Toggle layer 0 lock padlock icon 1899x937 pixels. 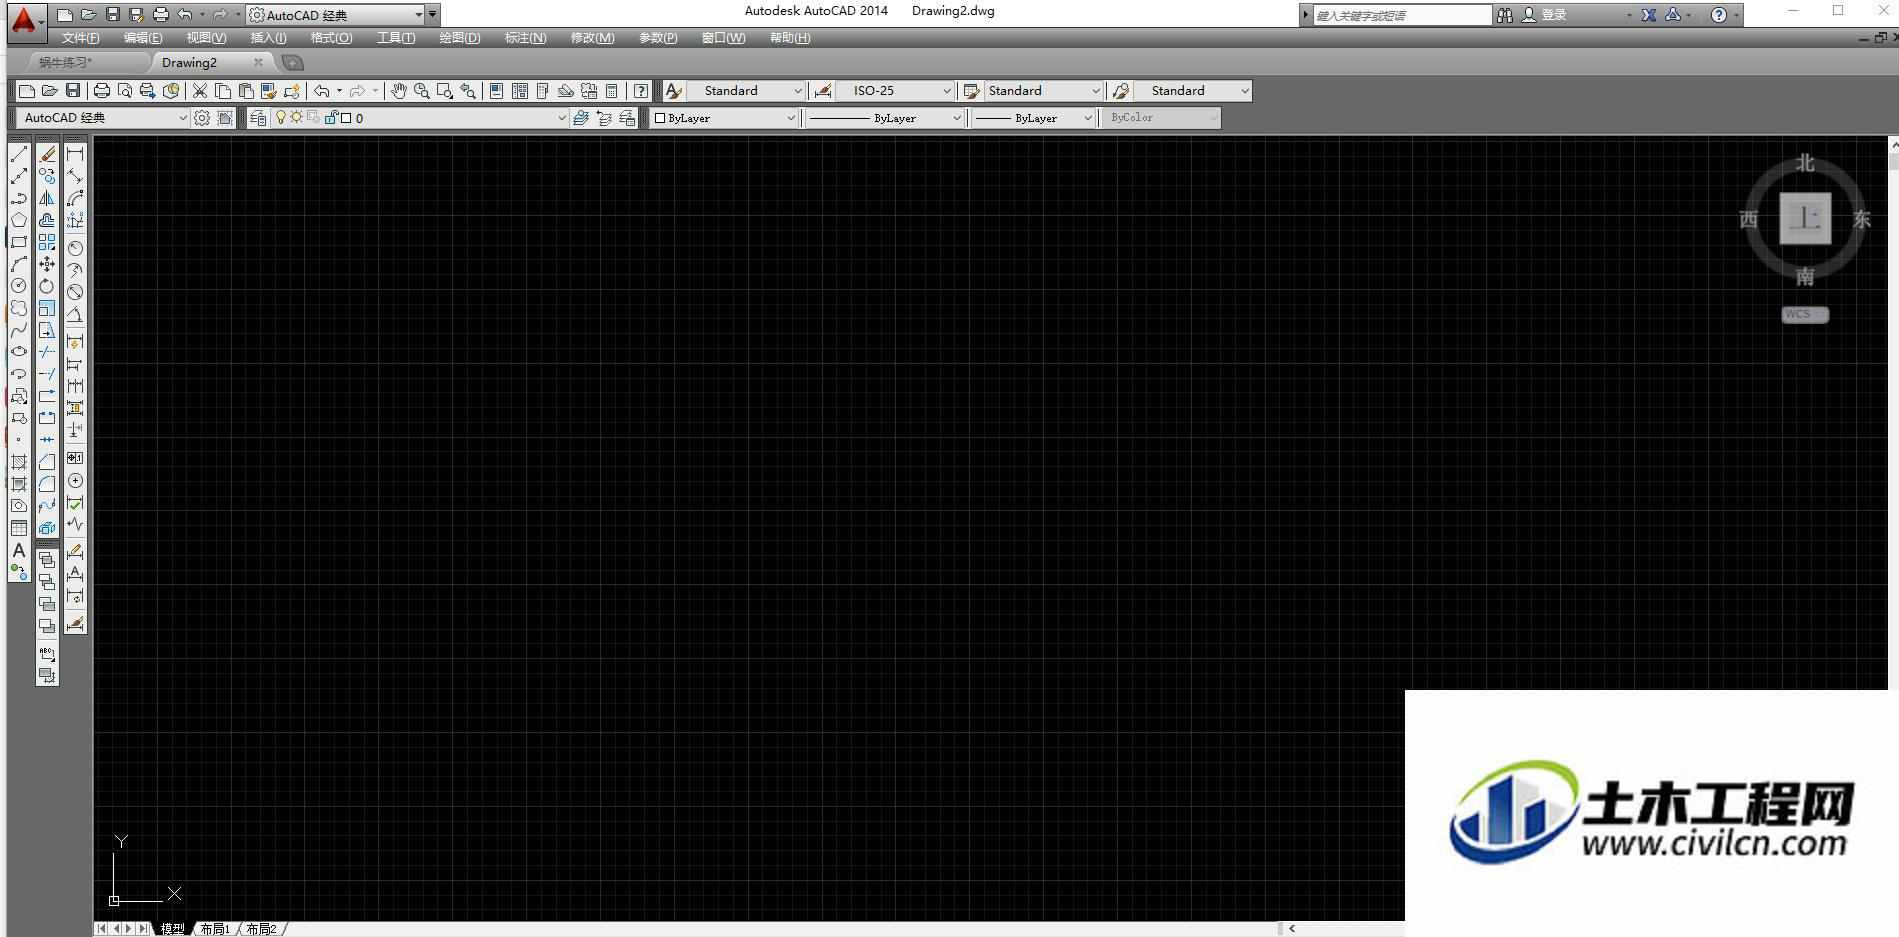click(332, 118)
